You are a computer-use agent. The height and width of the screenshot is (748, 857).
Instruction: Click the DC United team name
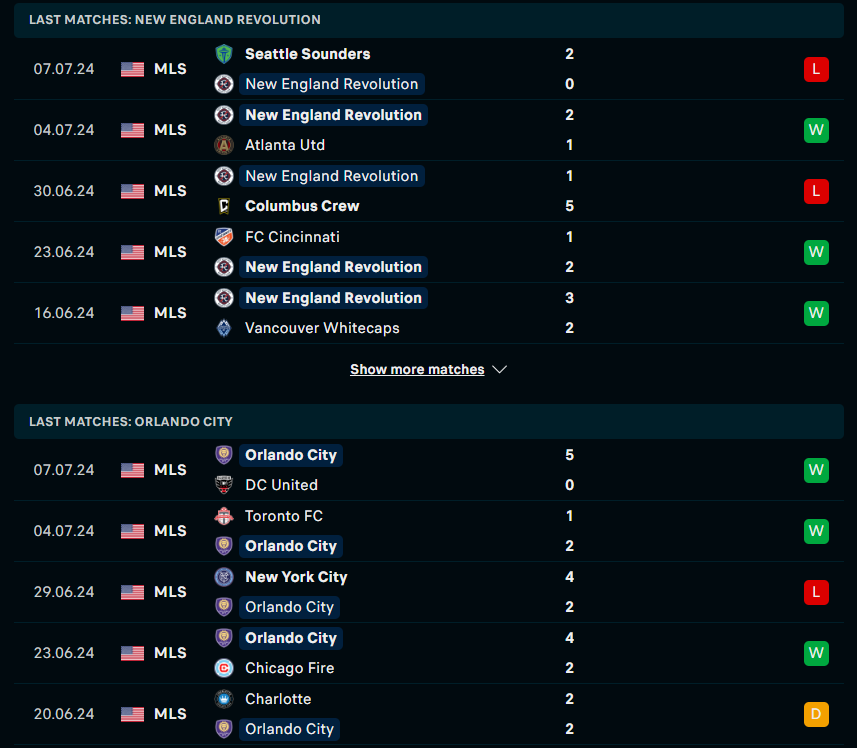pos(281,485)
